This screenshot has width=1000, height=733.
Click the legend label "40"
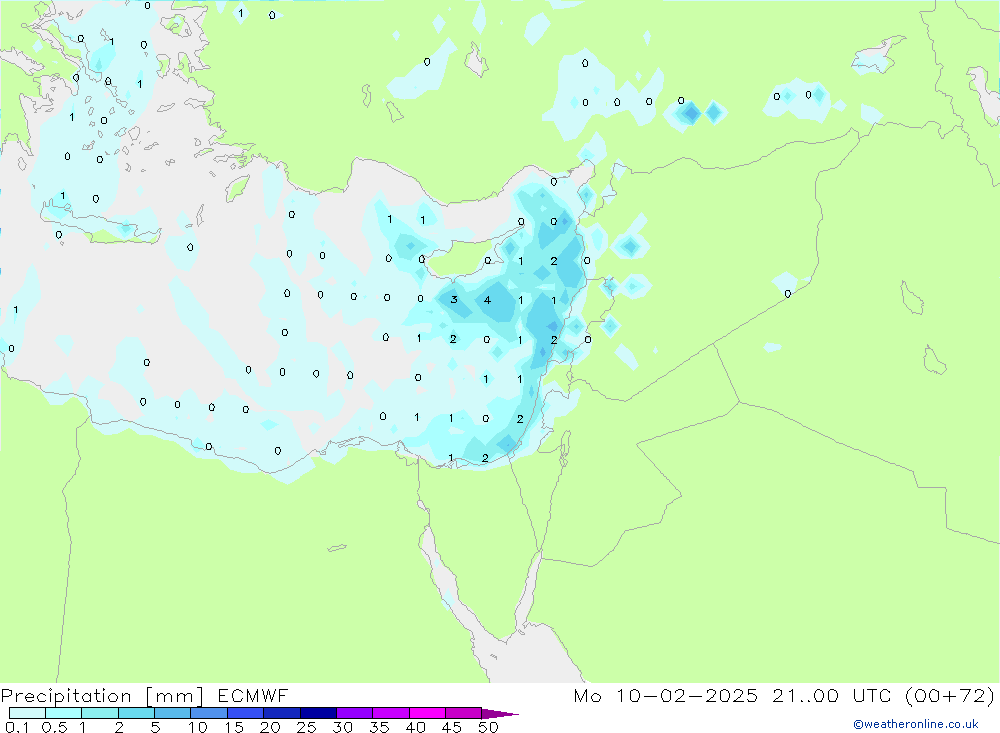(416, 727)
